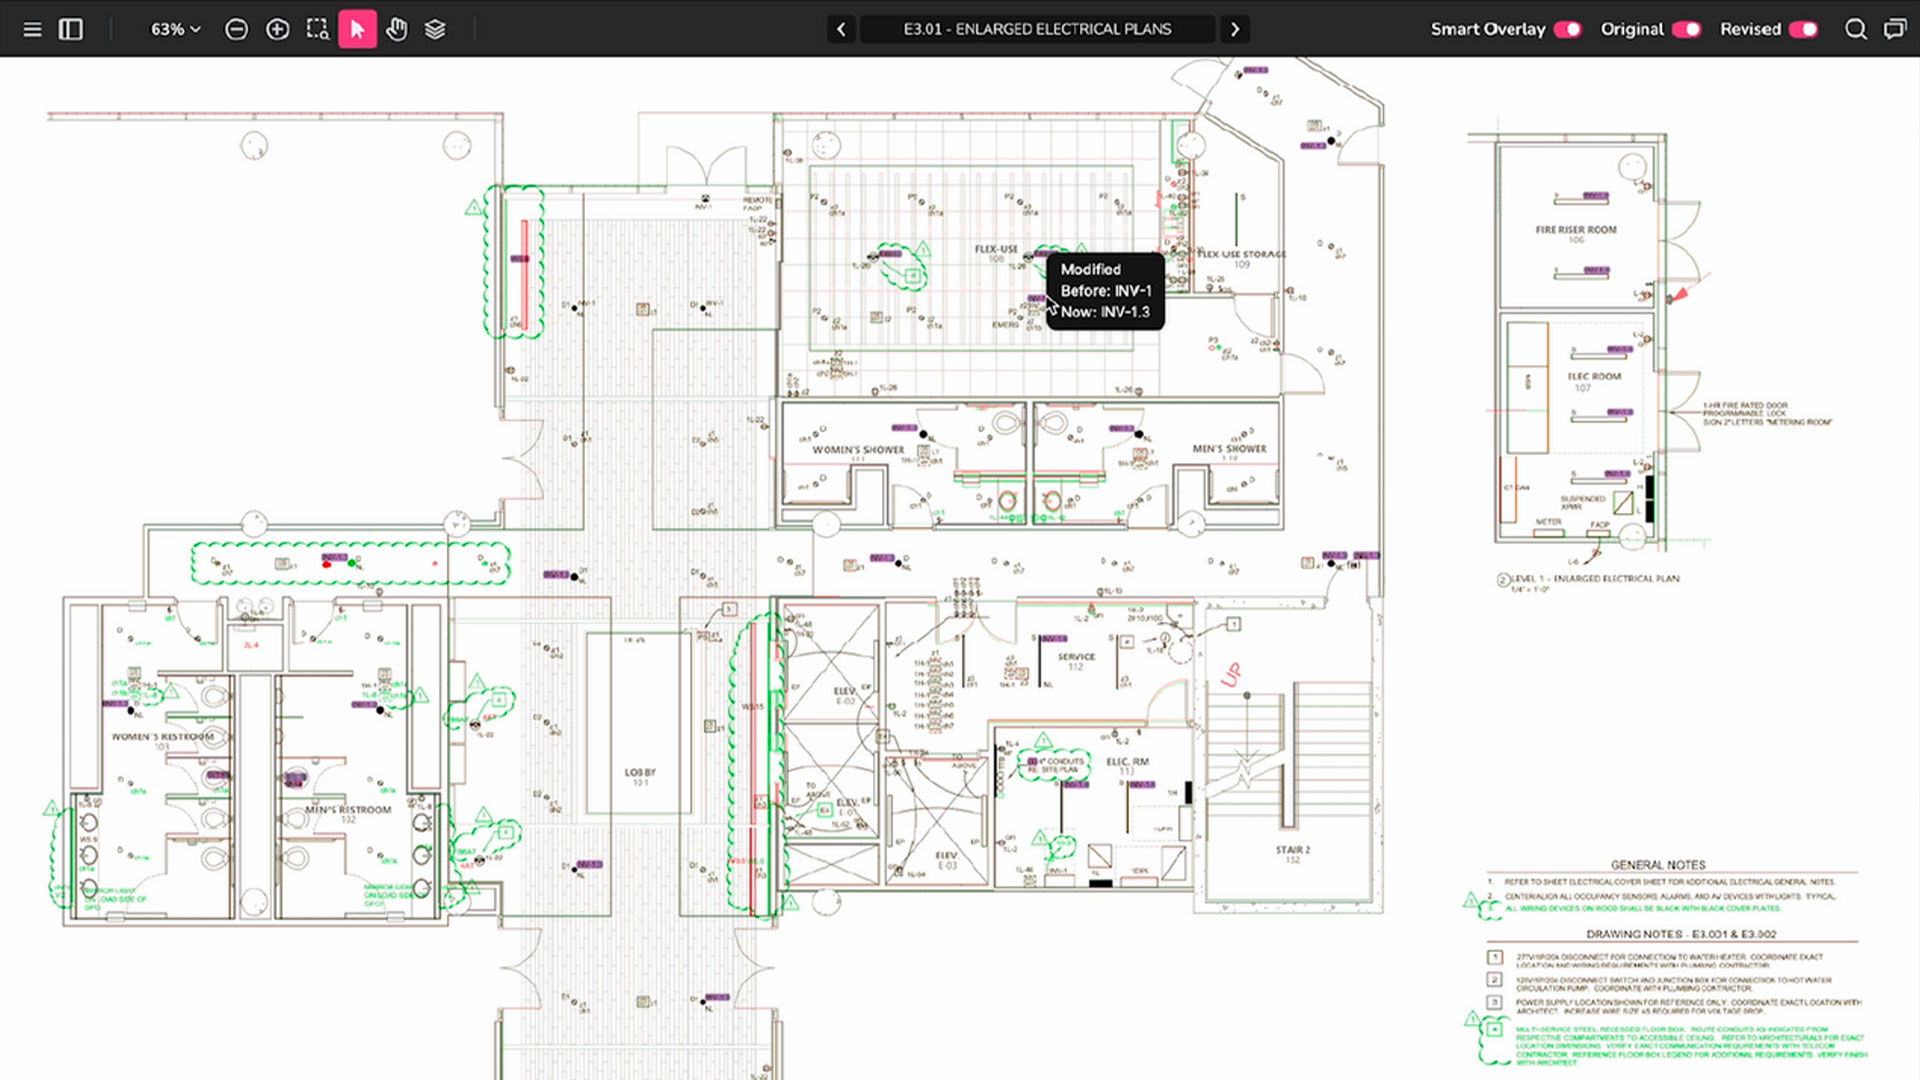The width and height of the screenshot is (1920, 1080).
Task: Go to previous sheet with left chevron
Action: 841,29
